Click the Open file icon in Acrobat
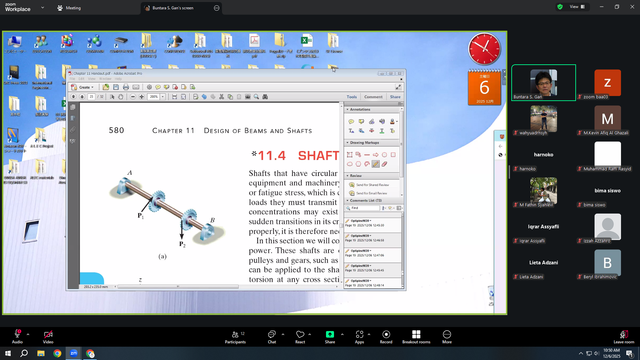The height and width of the screenshot is (360, 640). tap(106, 87)
